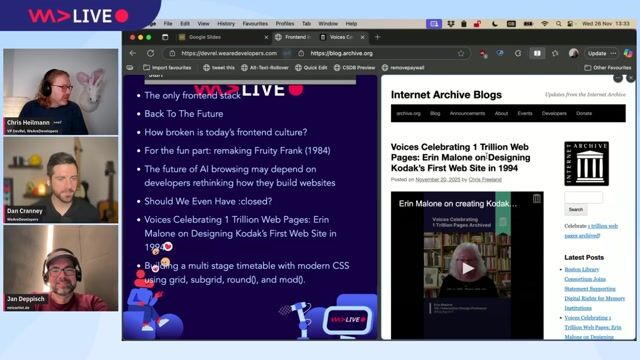Screen dimensions: 640x360
Task: Open 'Back To The Future' slide link
Action: (184, 114)
